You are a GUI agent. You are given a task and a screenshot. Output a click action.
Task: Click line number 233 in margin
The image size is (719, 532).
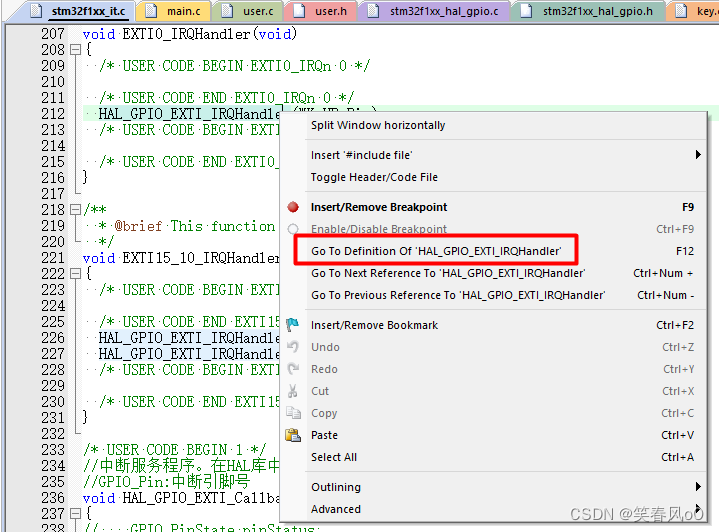53,450
